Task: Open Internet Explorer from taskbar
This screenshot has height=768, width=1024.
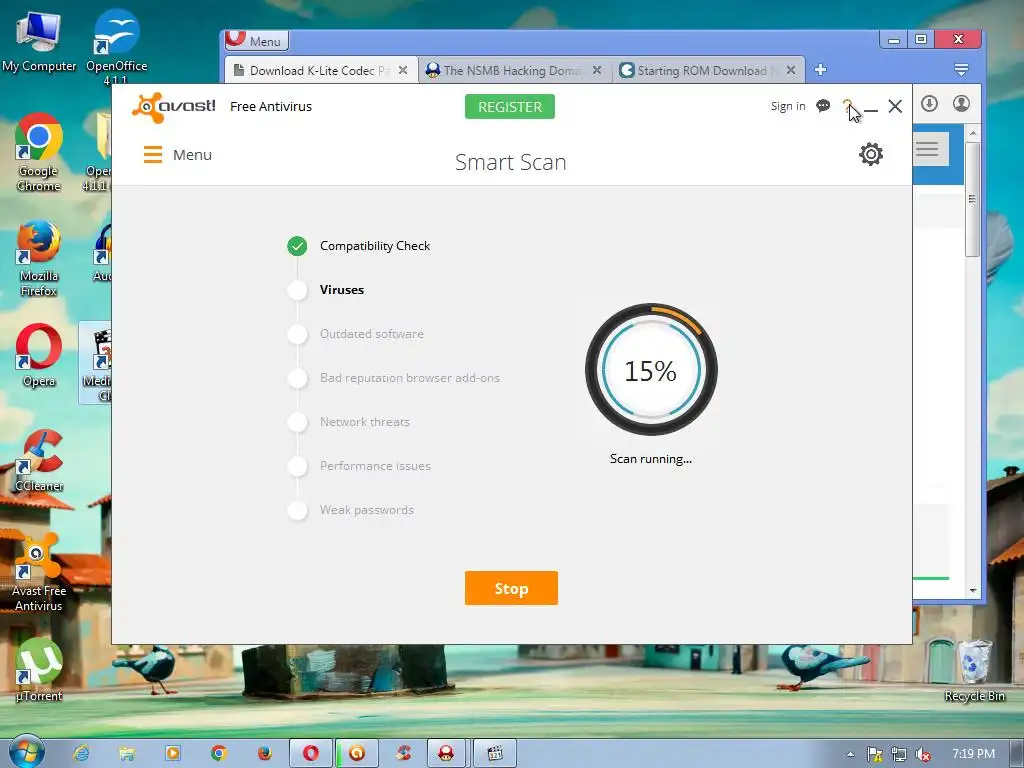Action: coord(82,753)
